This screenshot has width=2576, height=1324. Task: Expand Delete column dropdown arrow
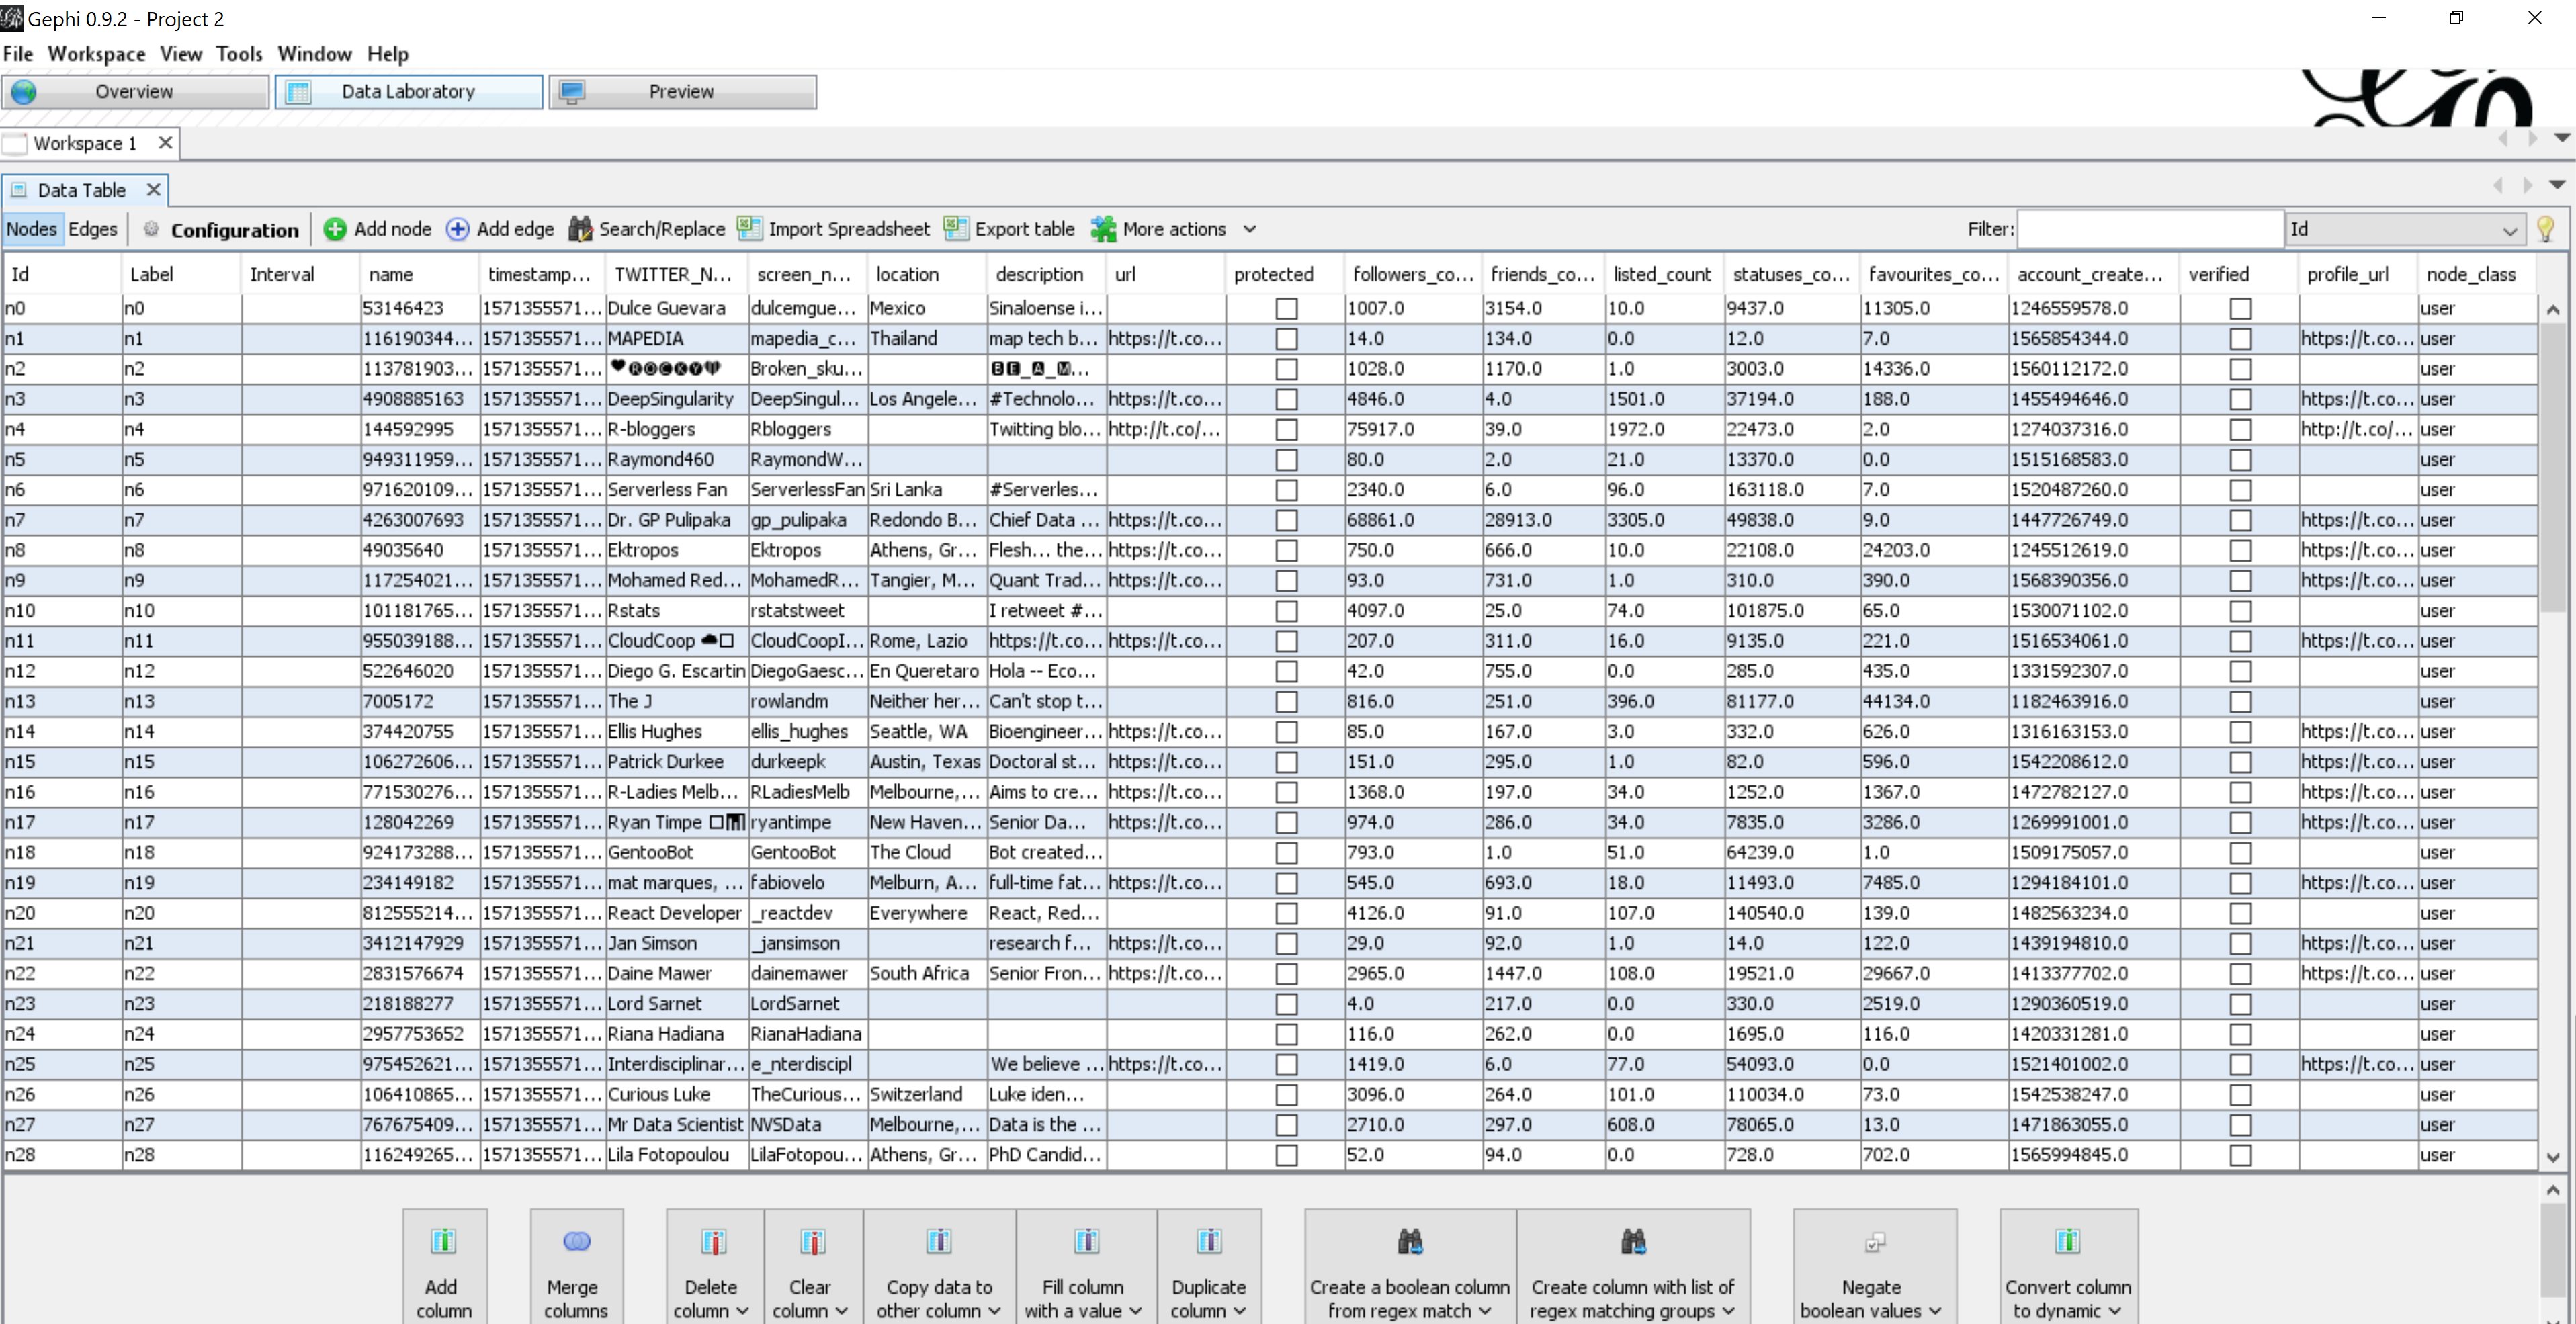[742, 1310]
